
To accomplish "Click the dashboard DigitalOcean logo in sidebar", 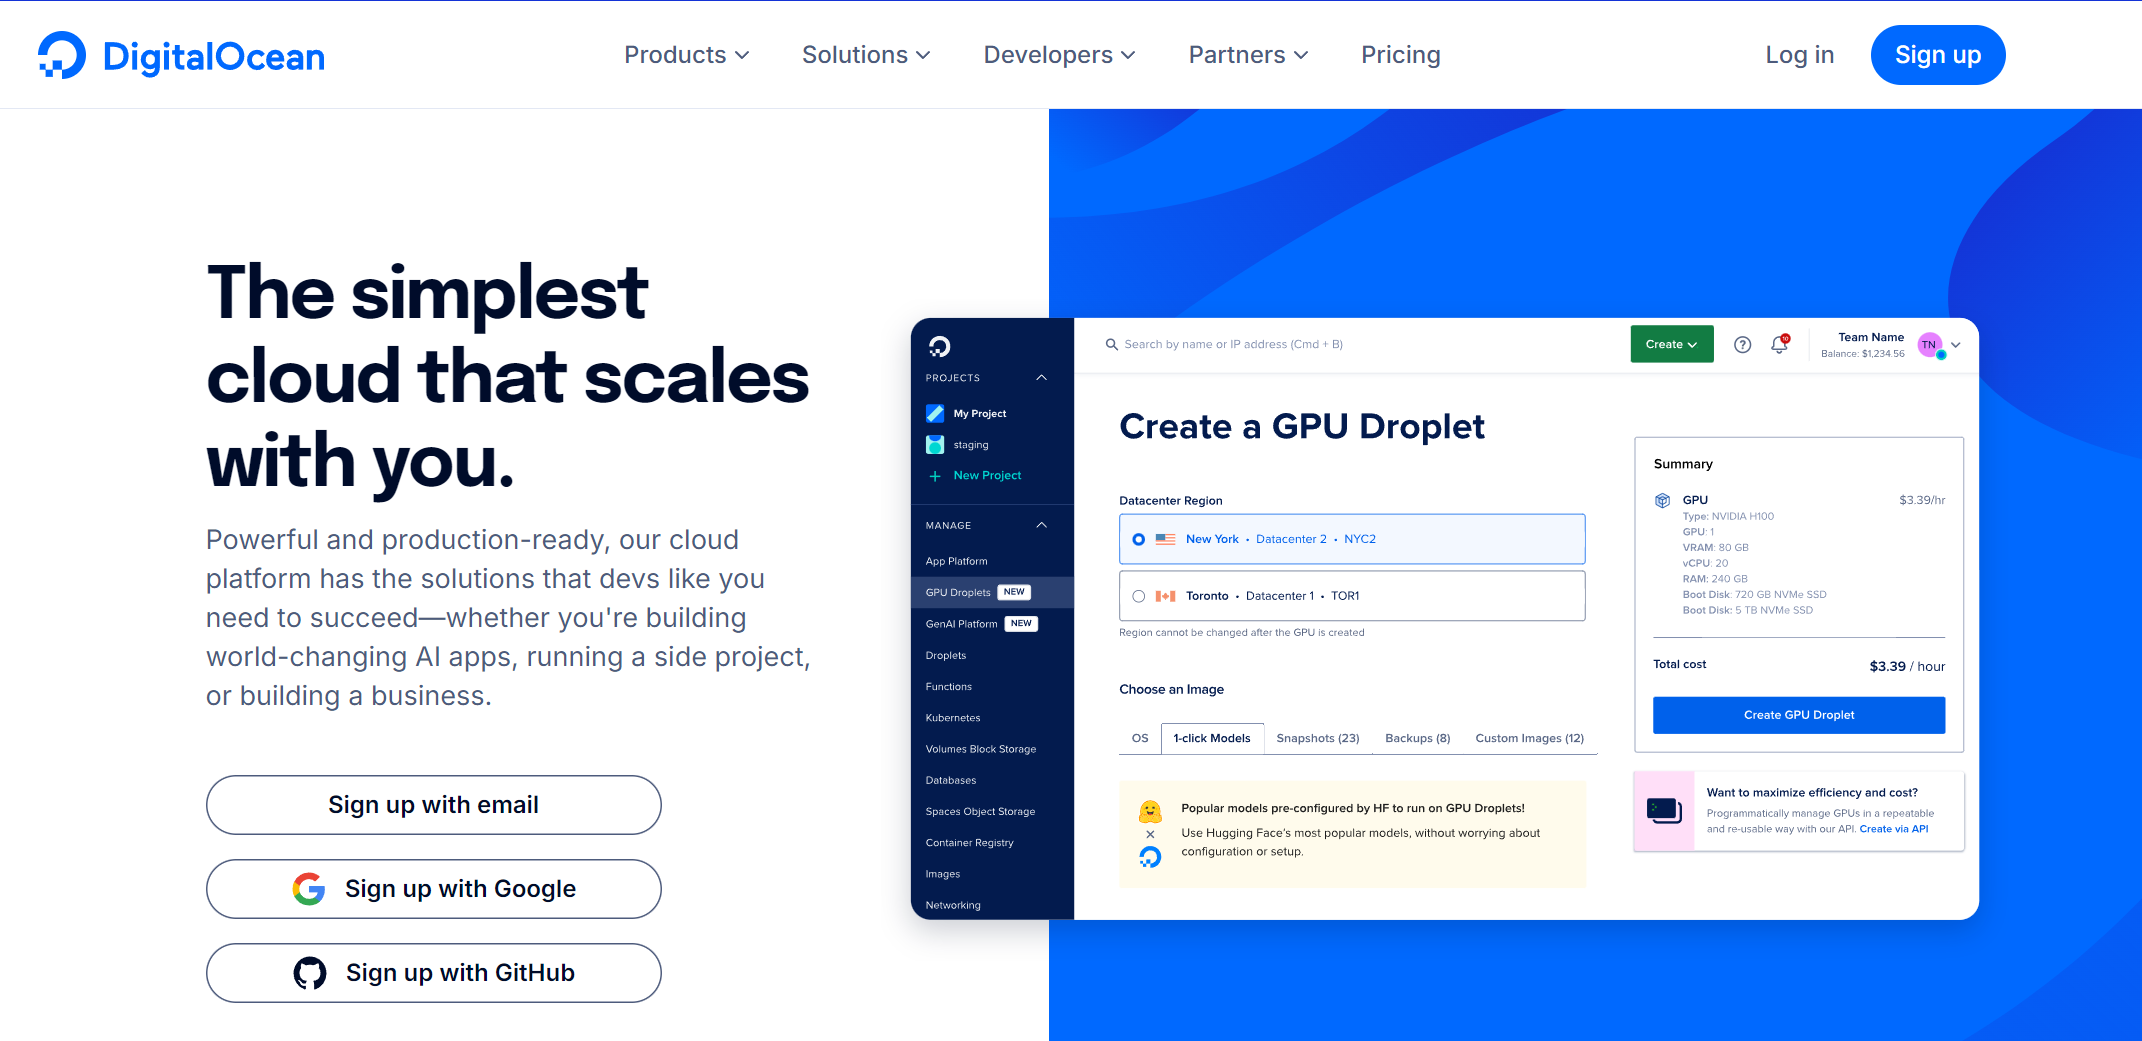I will click(939, 347).
